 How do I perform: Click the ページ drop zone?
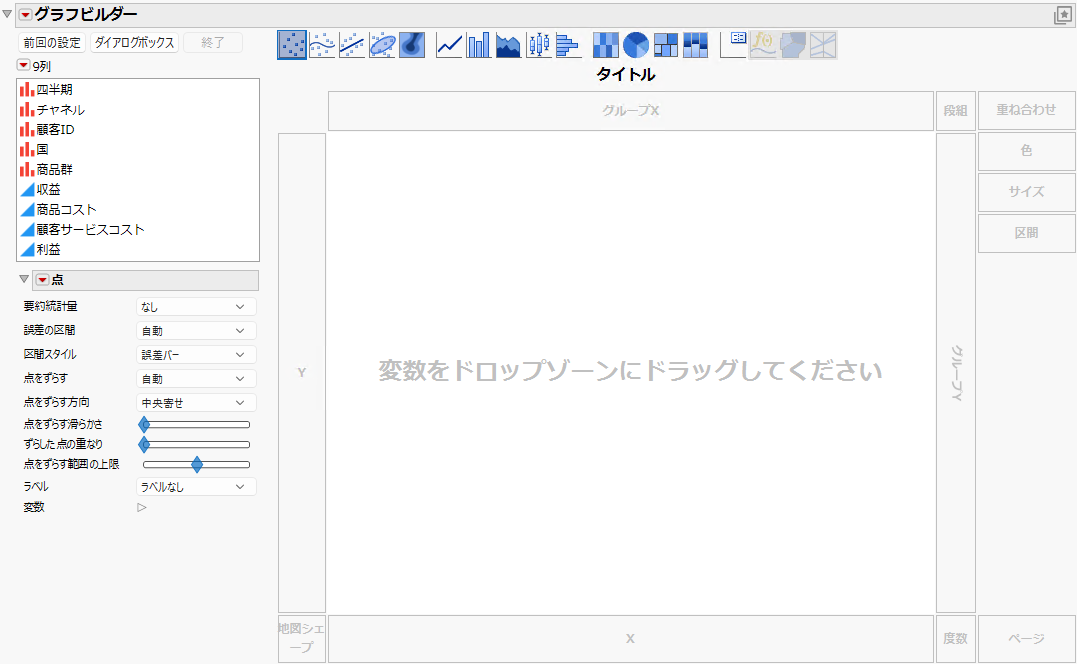(1026, 639)
